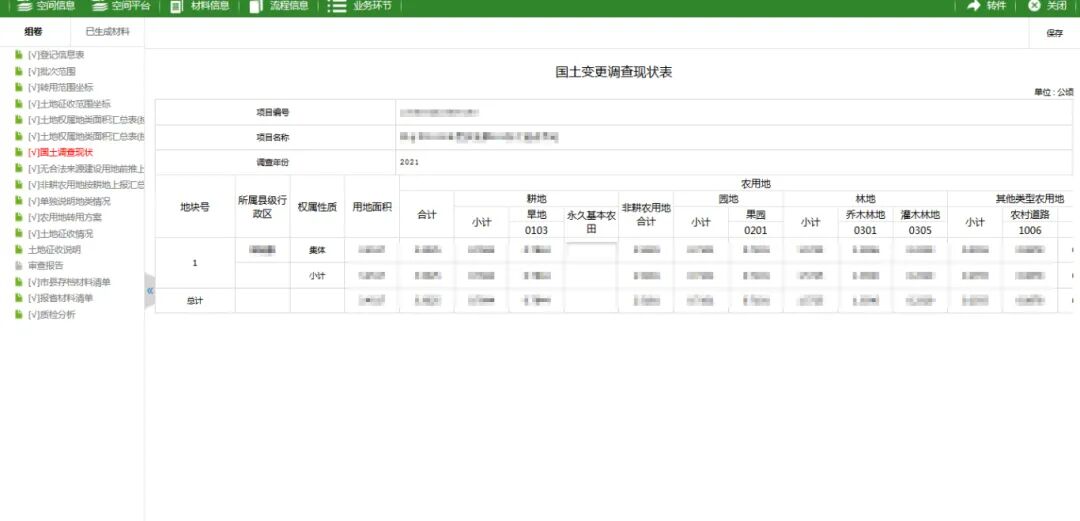The image size is (1080, 521).
Task: Click file icon beside 国土调查现状
Action: (x=19, y=152)
